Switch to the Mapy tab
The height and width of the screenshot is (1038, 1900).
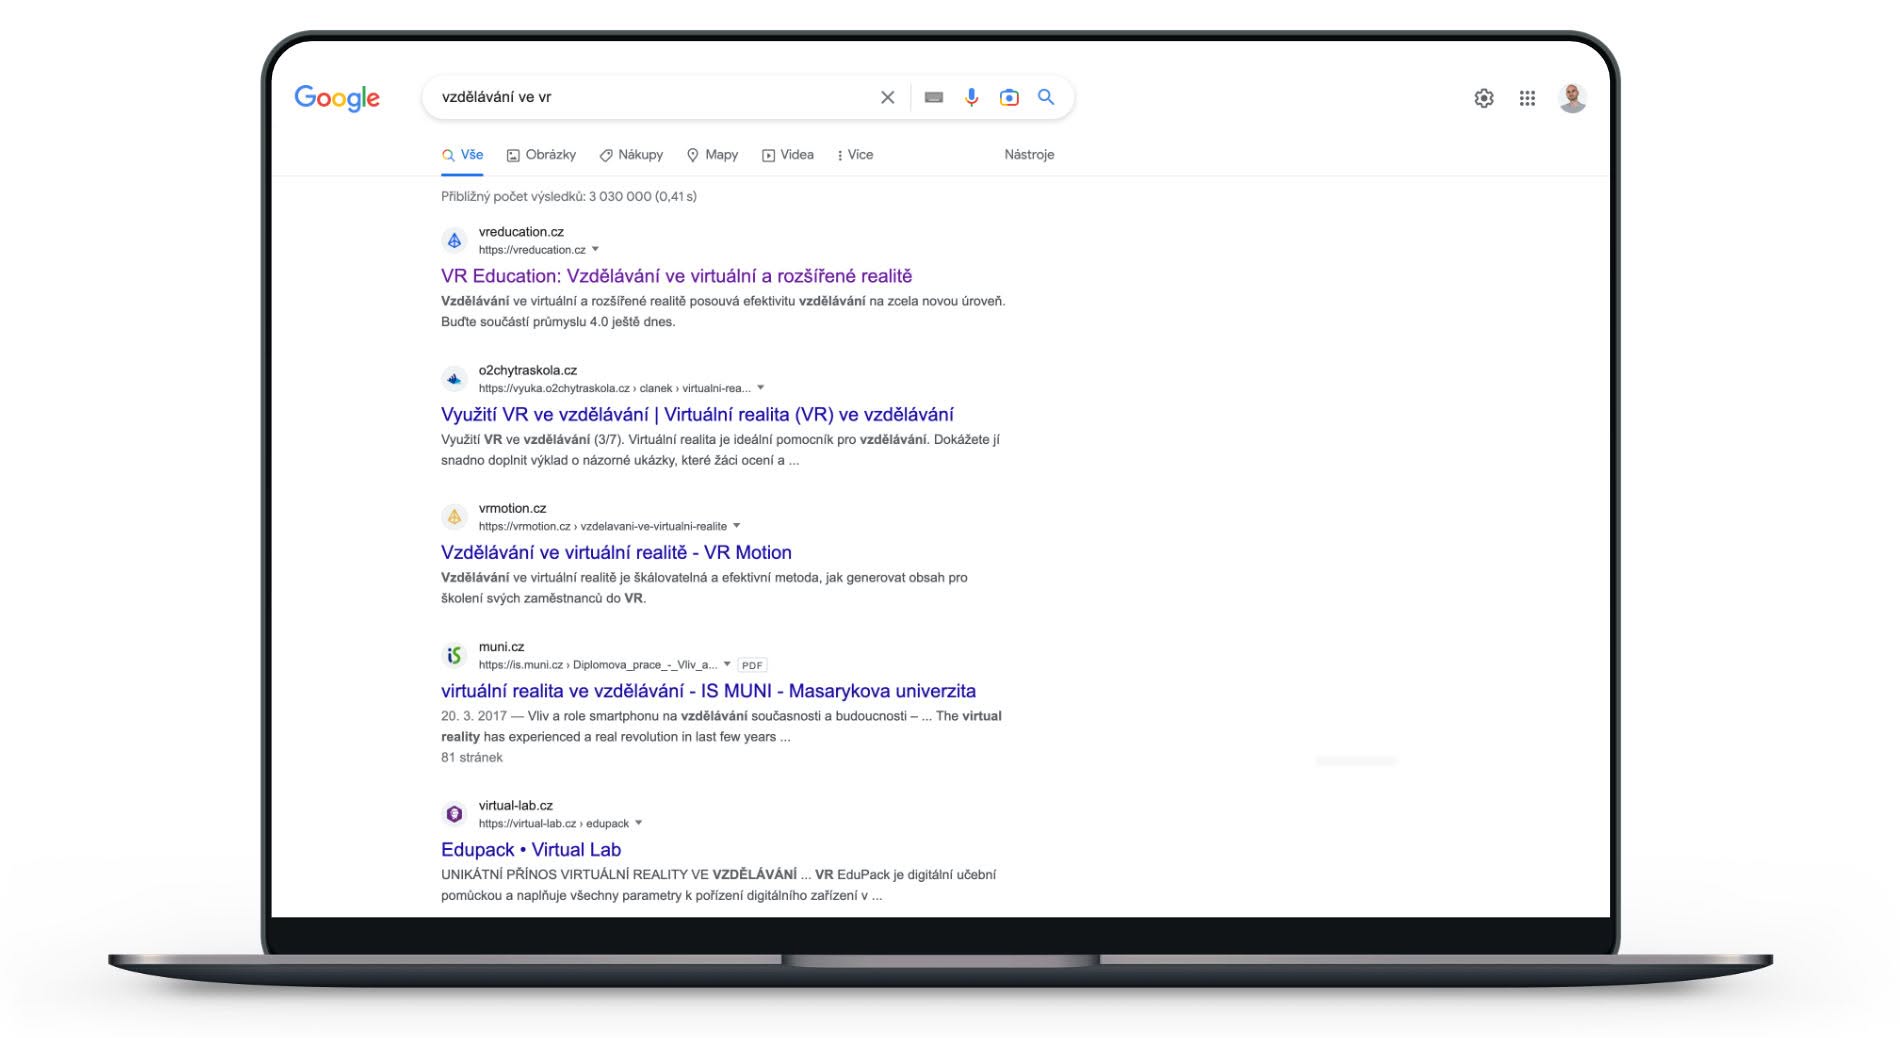(x=712, y=155)
